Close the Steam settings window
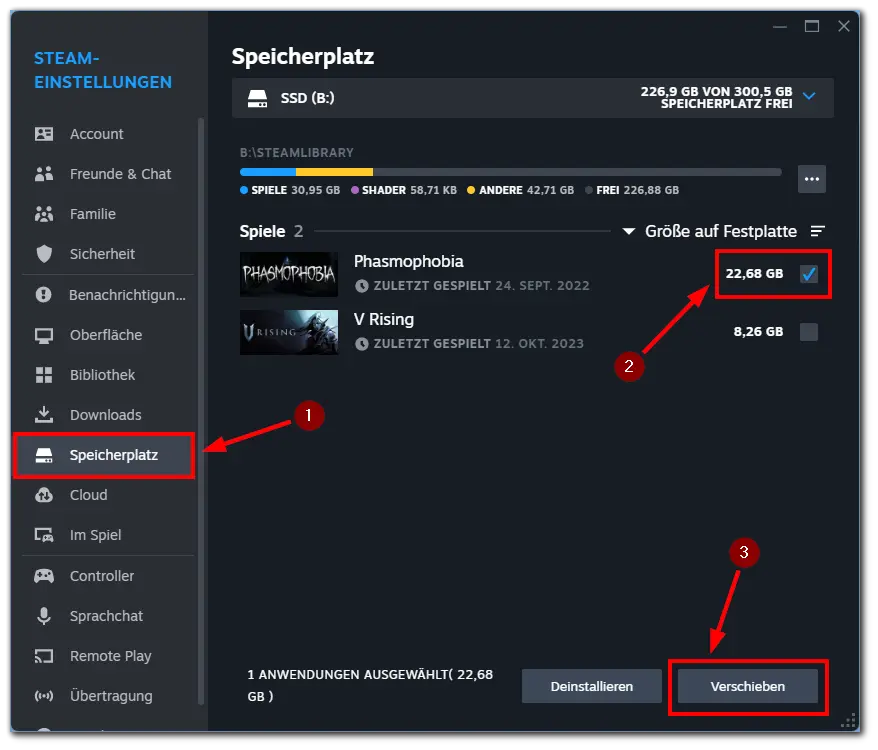878x750 pixels. [x=844, y=26]
